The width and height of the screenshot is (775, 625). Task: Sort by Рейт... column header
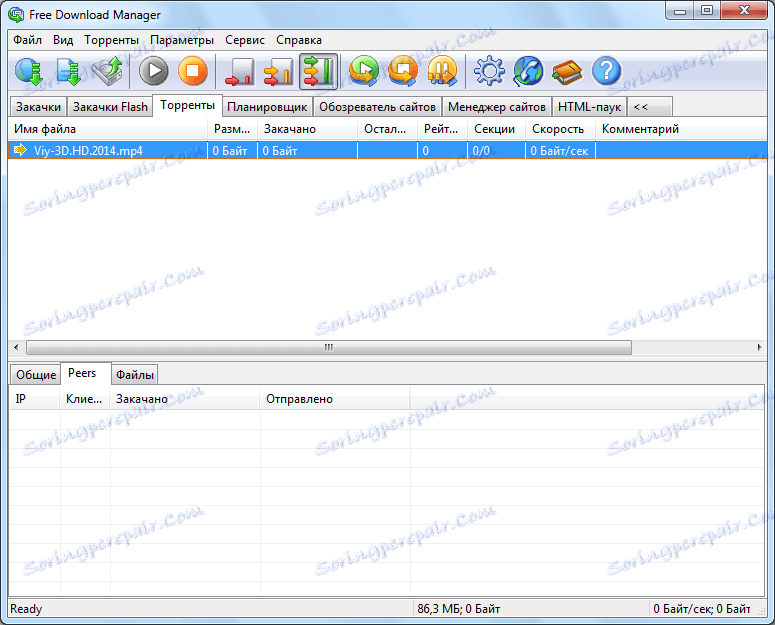pyautogui.click(x=442, y=129)
